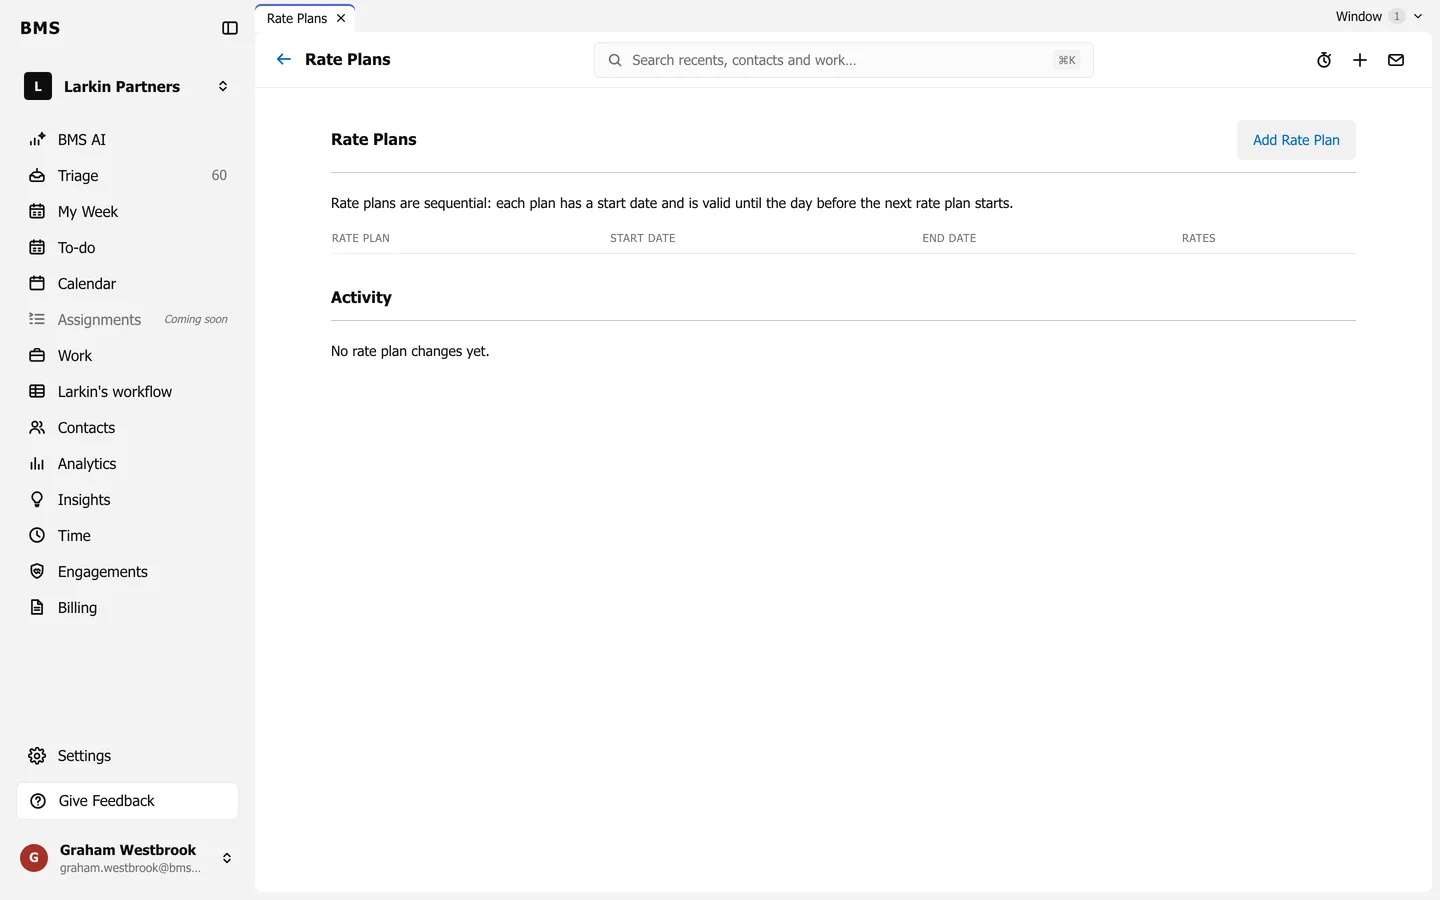Click the Triage count 60 badge
The height and width of the screenshot is (900, 1440).
219,175
